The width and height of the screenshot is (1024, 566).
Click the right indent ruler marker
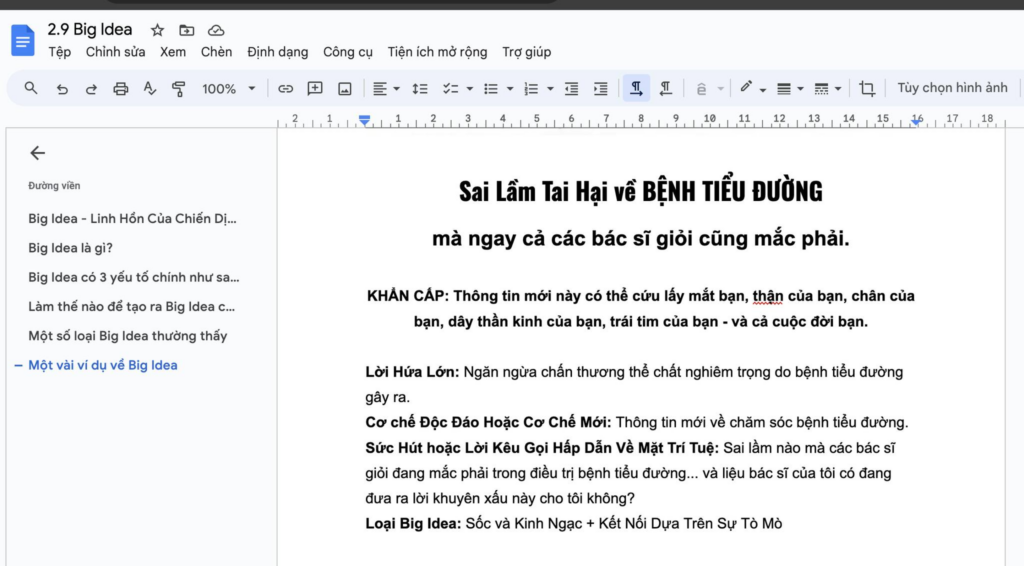pyautogui.click(x=917, y=121)
